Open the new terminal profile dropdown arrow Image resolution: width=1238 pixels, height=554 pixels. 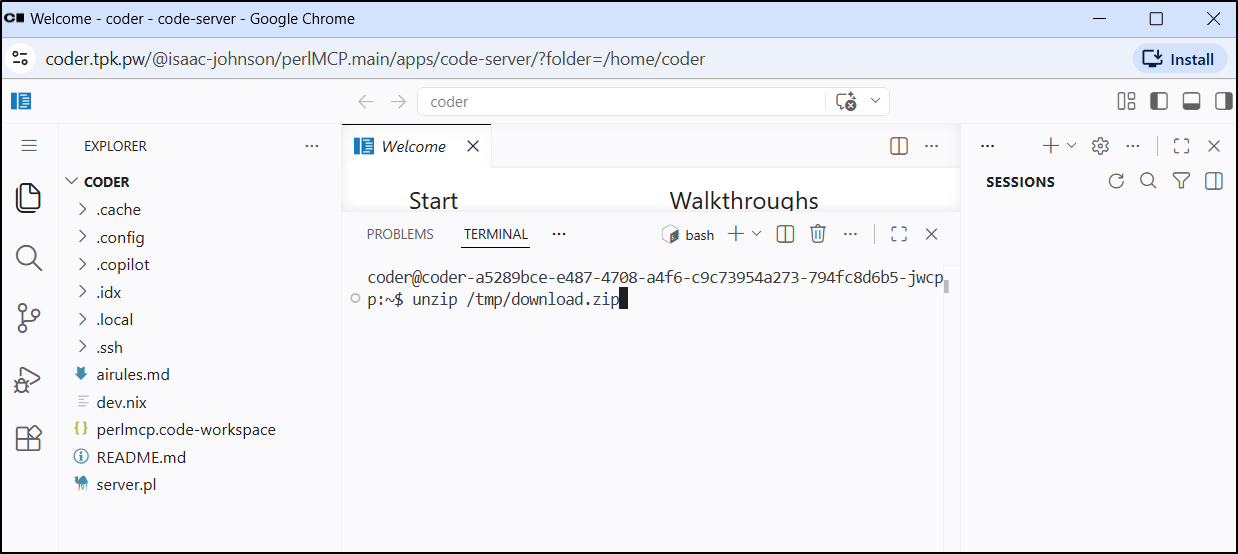[756, 233]
